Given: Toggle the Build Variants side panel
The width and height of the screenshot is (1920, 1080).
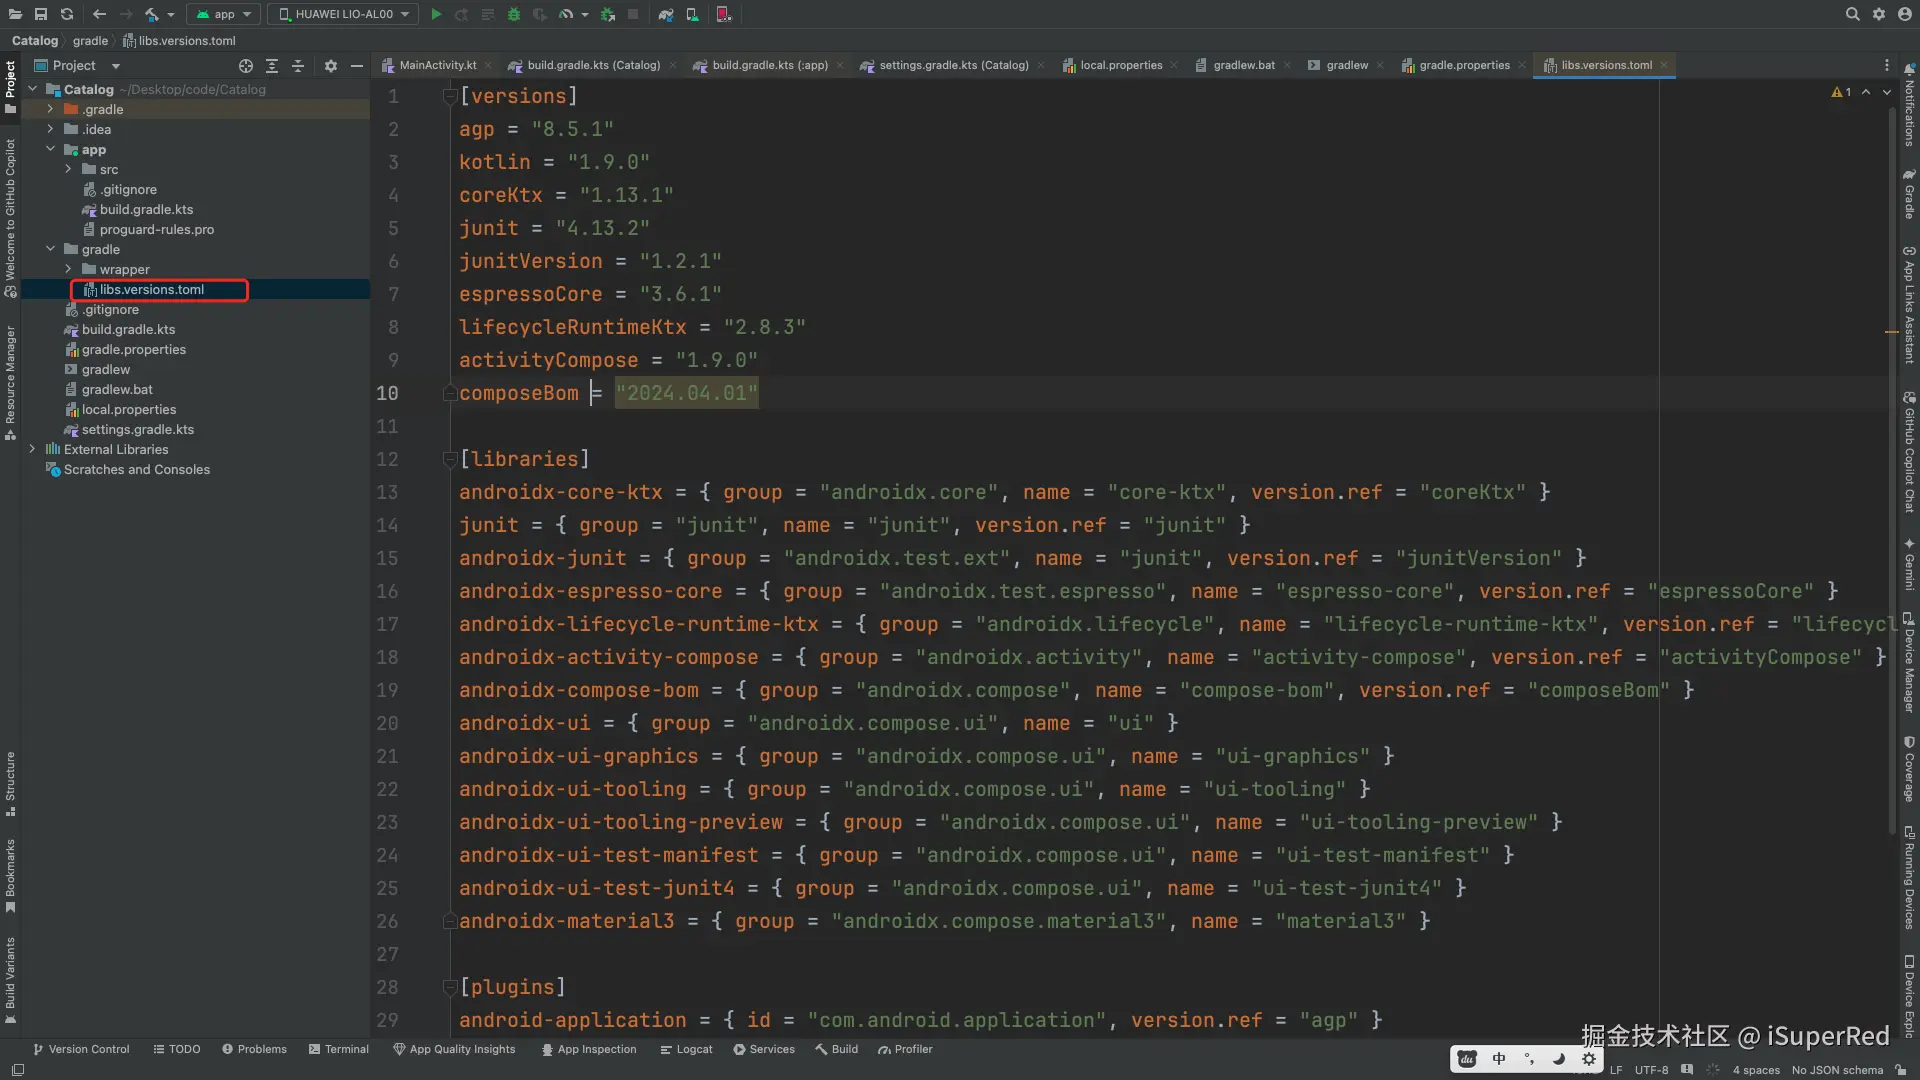Looking at the screenshot, I should (x=10, y=978).
